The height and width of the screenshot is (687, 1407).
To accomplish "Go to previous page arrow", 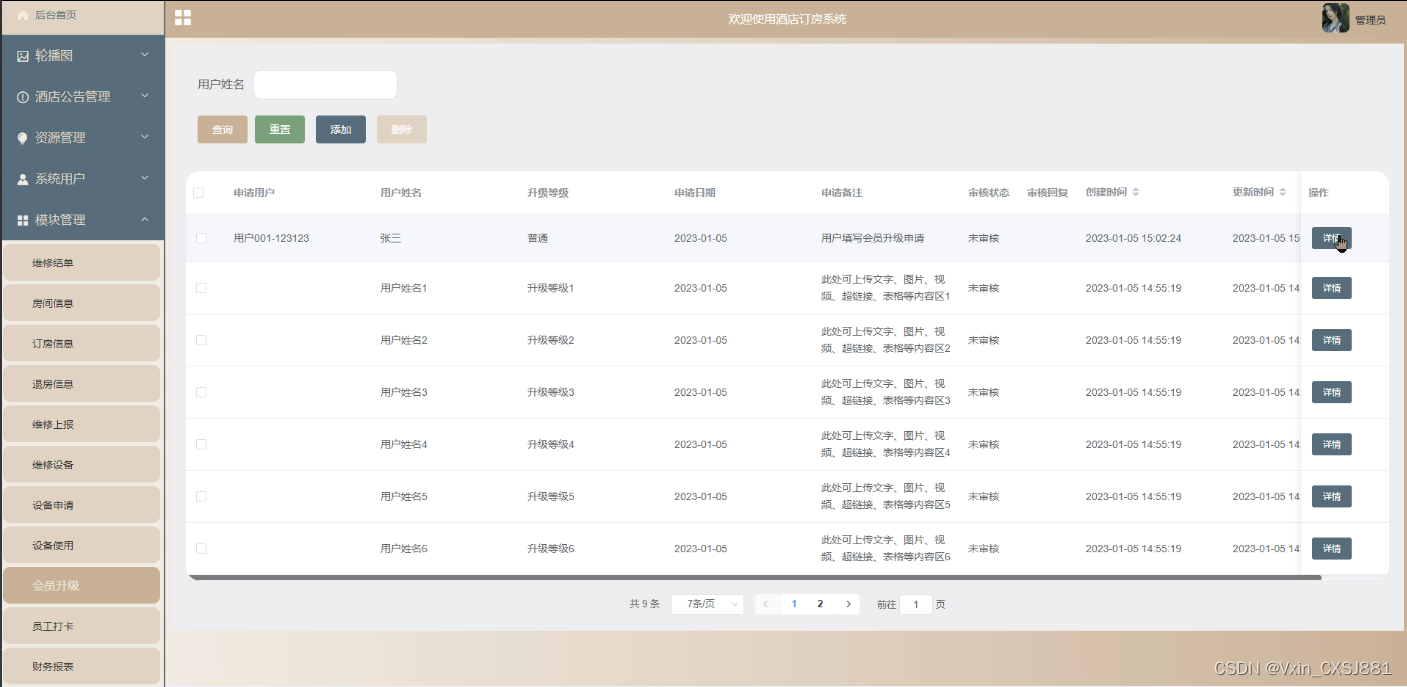I will tap(767, 604).
